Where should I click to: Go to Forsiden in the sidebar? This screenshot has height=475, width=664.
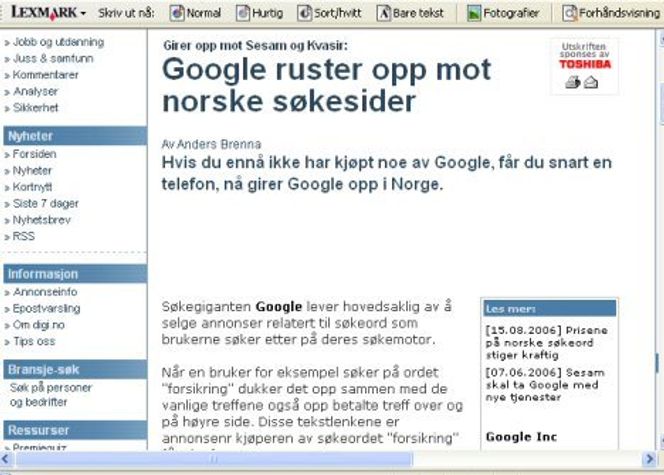[34, 154]
